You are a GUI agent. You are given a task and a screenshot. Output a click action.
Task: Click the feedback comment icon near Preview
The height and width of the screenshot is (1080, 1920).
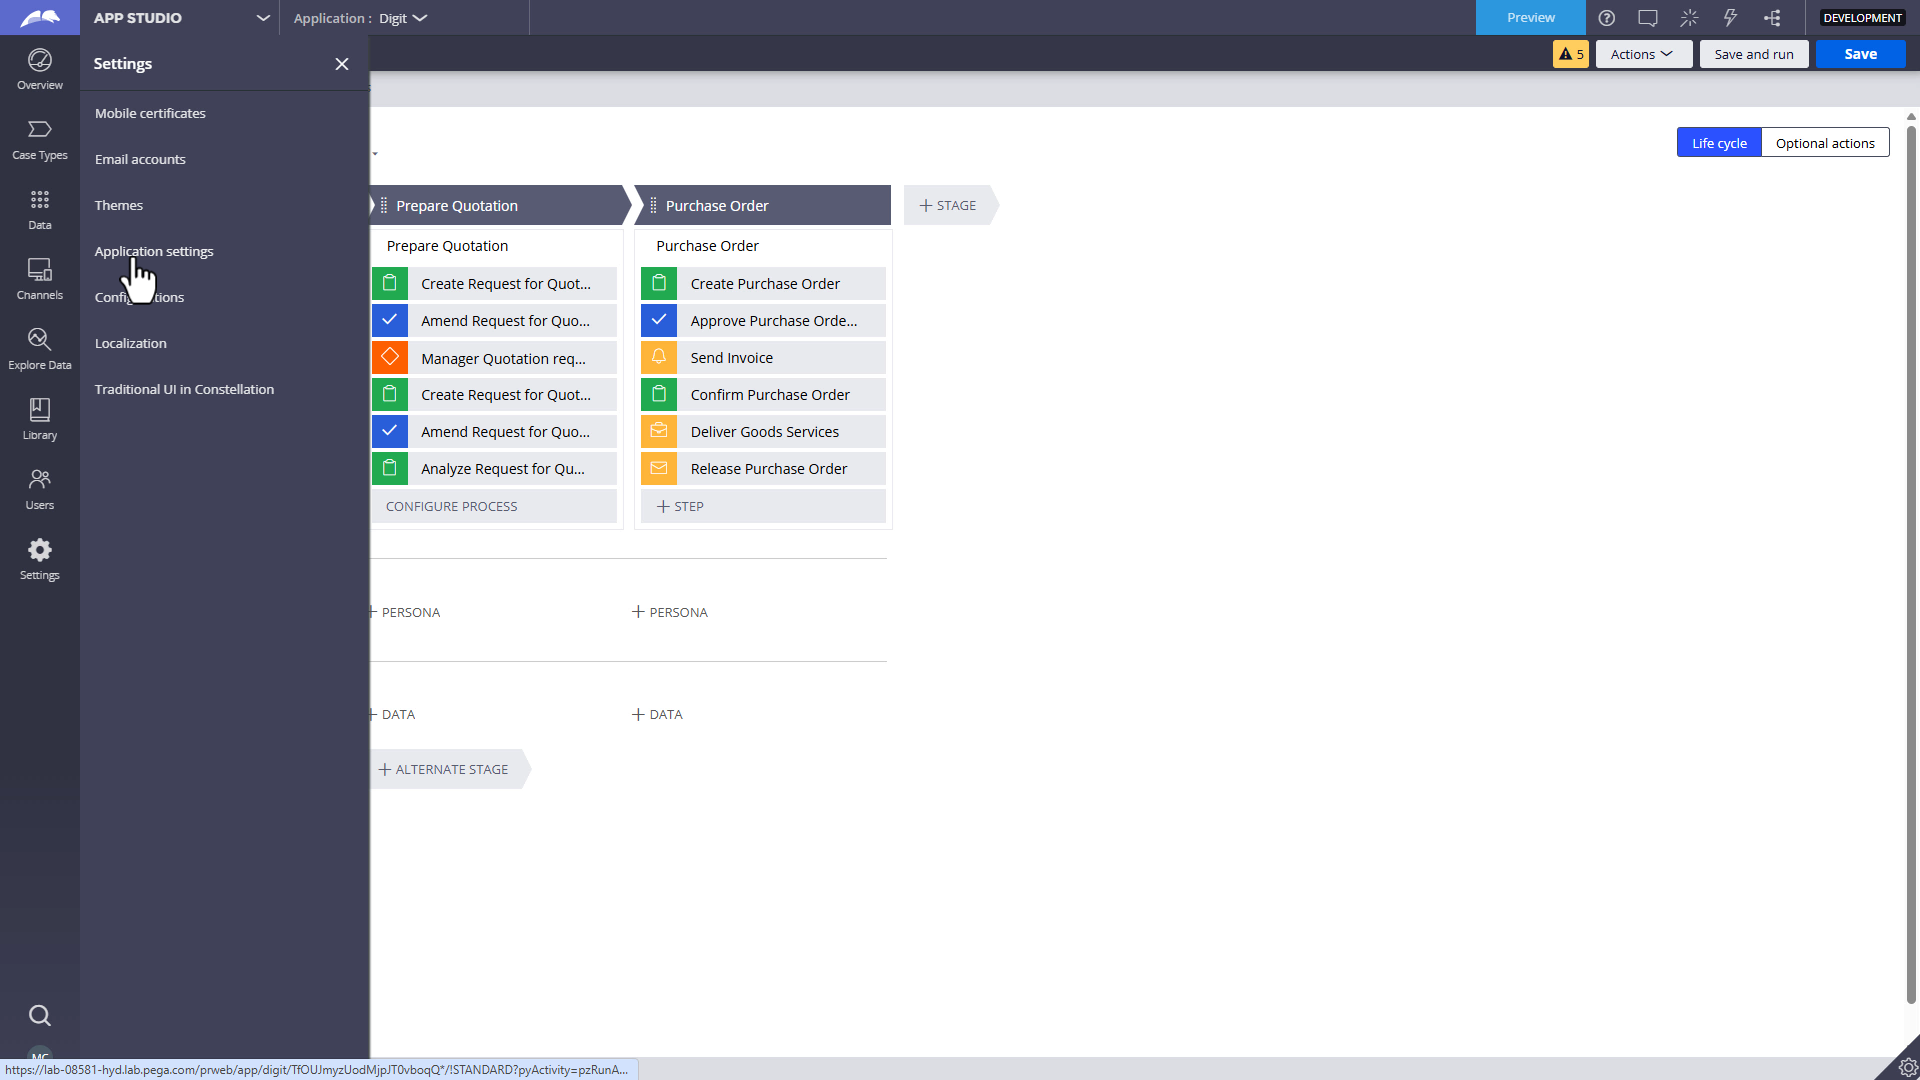(1648, 18)
